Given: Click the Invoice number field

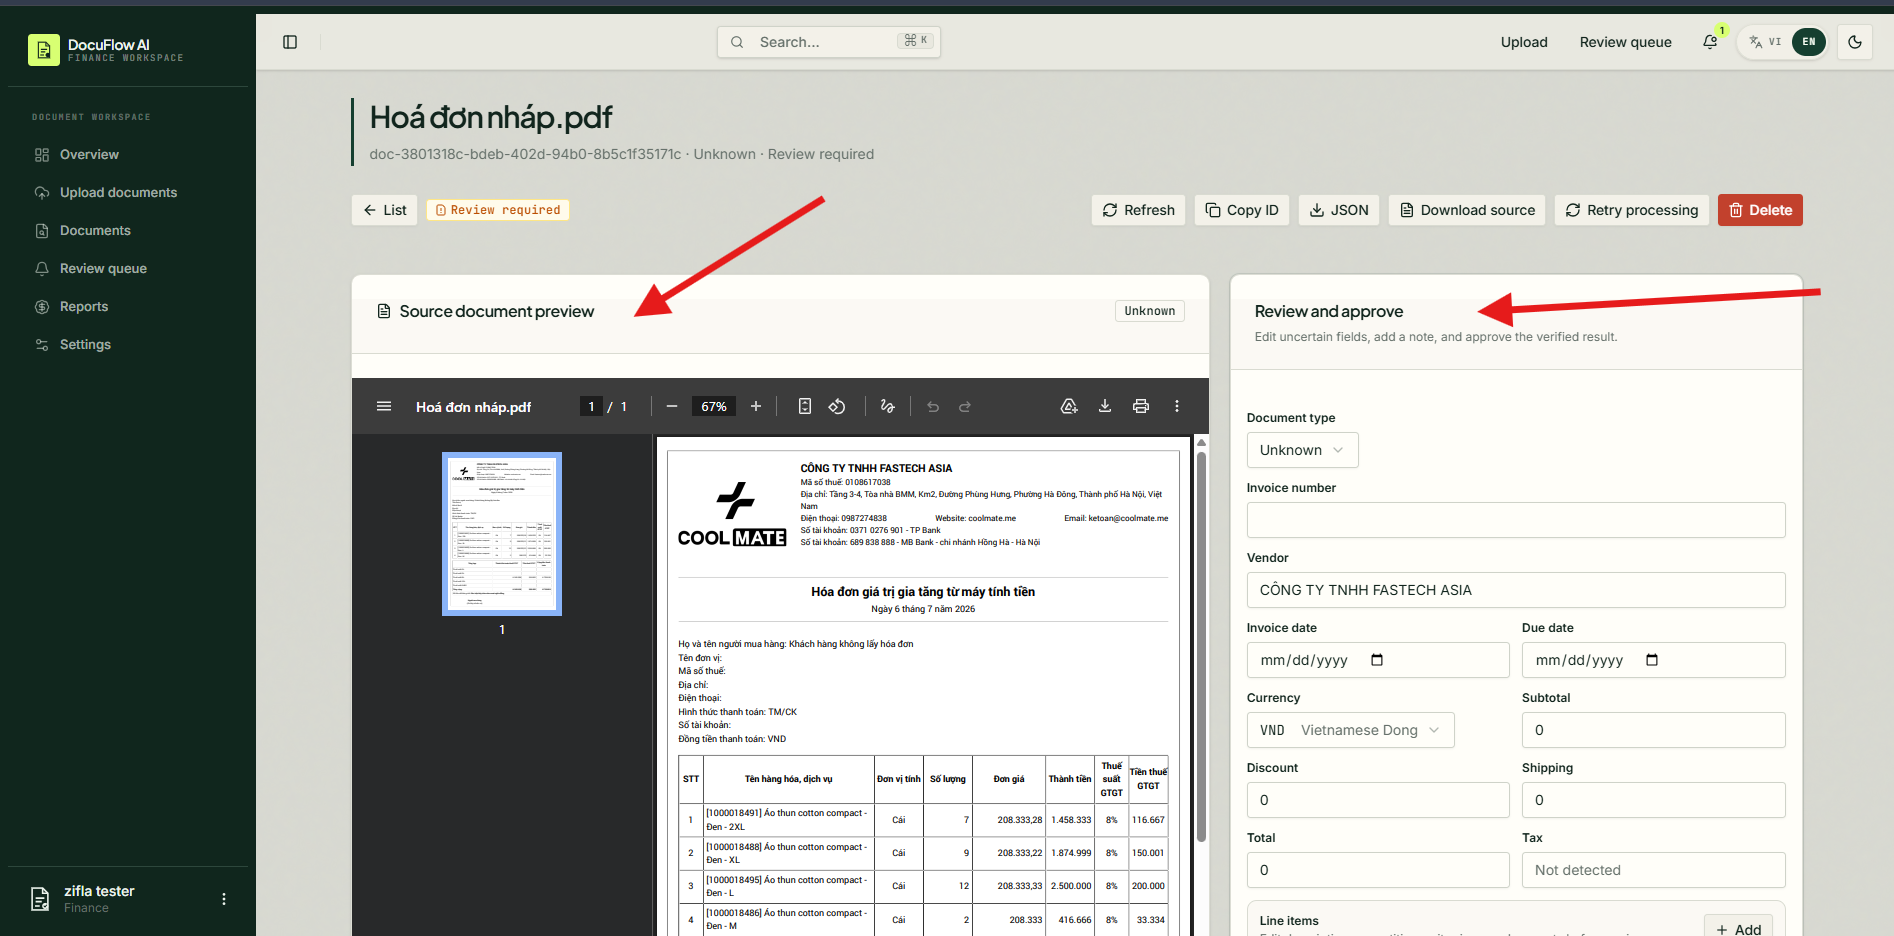Looking at the screenshot, I should point(1516,520).
